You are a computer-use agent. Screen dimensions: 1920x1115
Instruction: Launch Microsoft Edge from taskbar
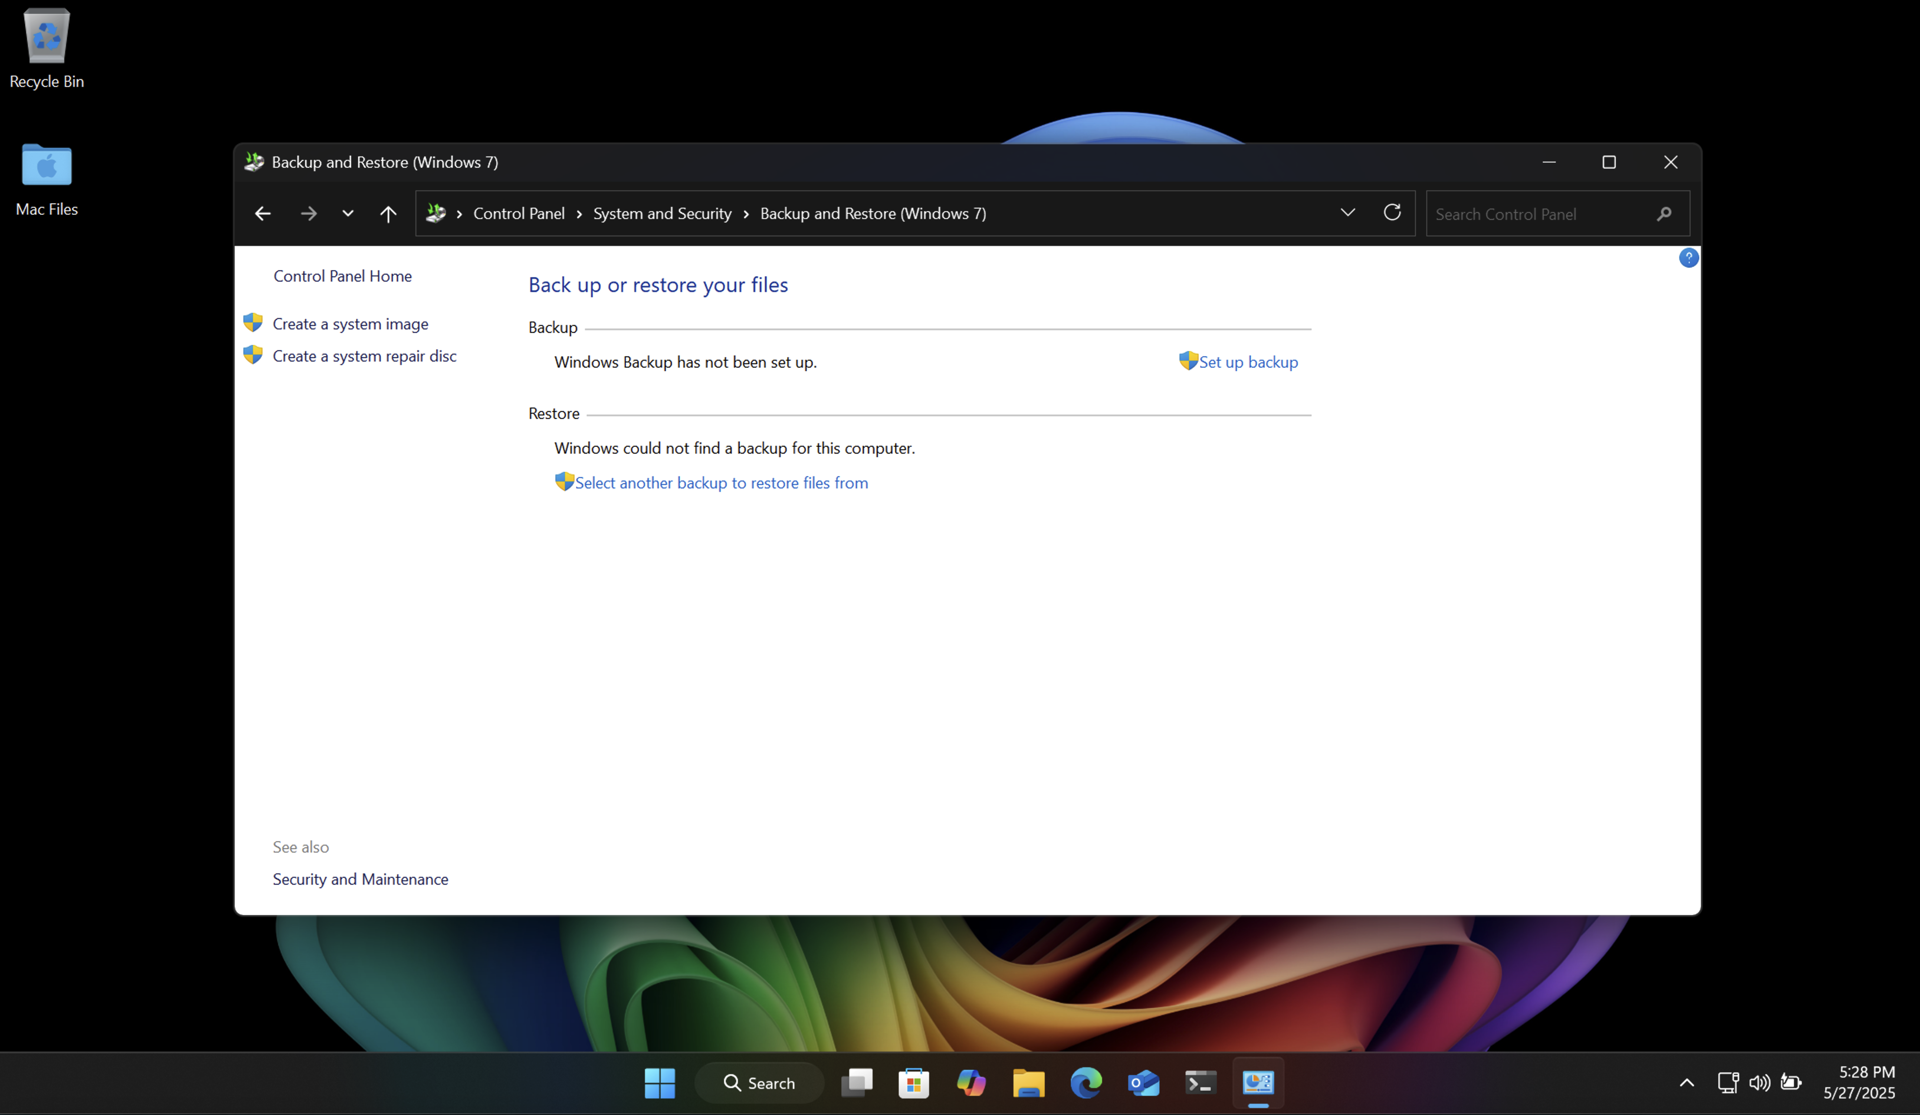tap(1086, 1083)
